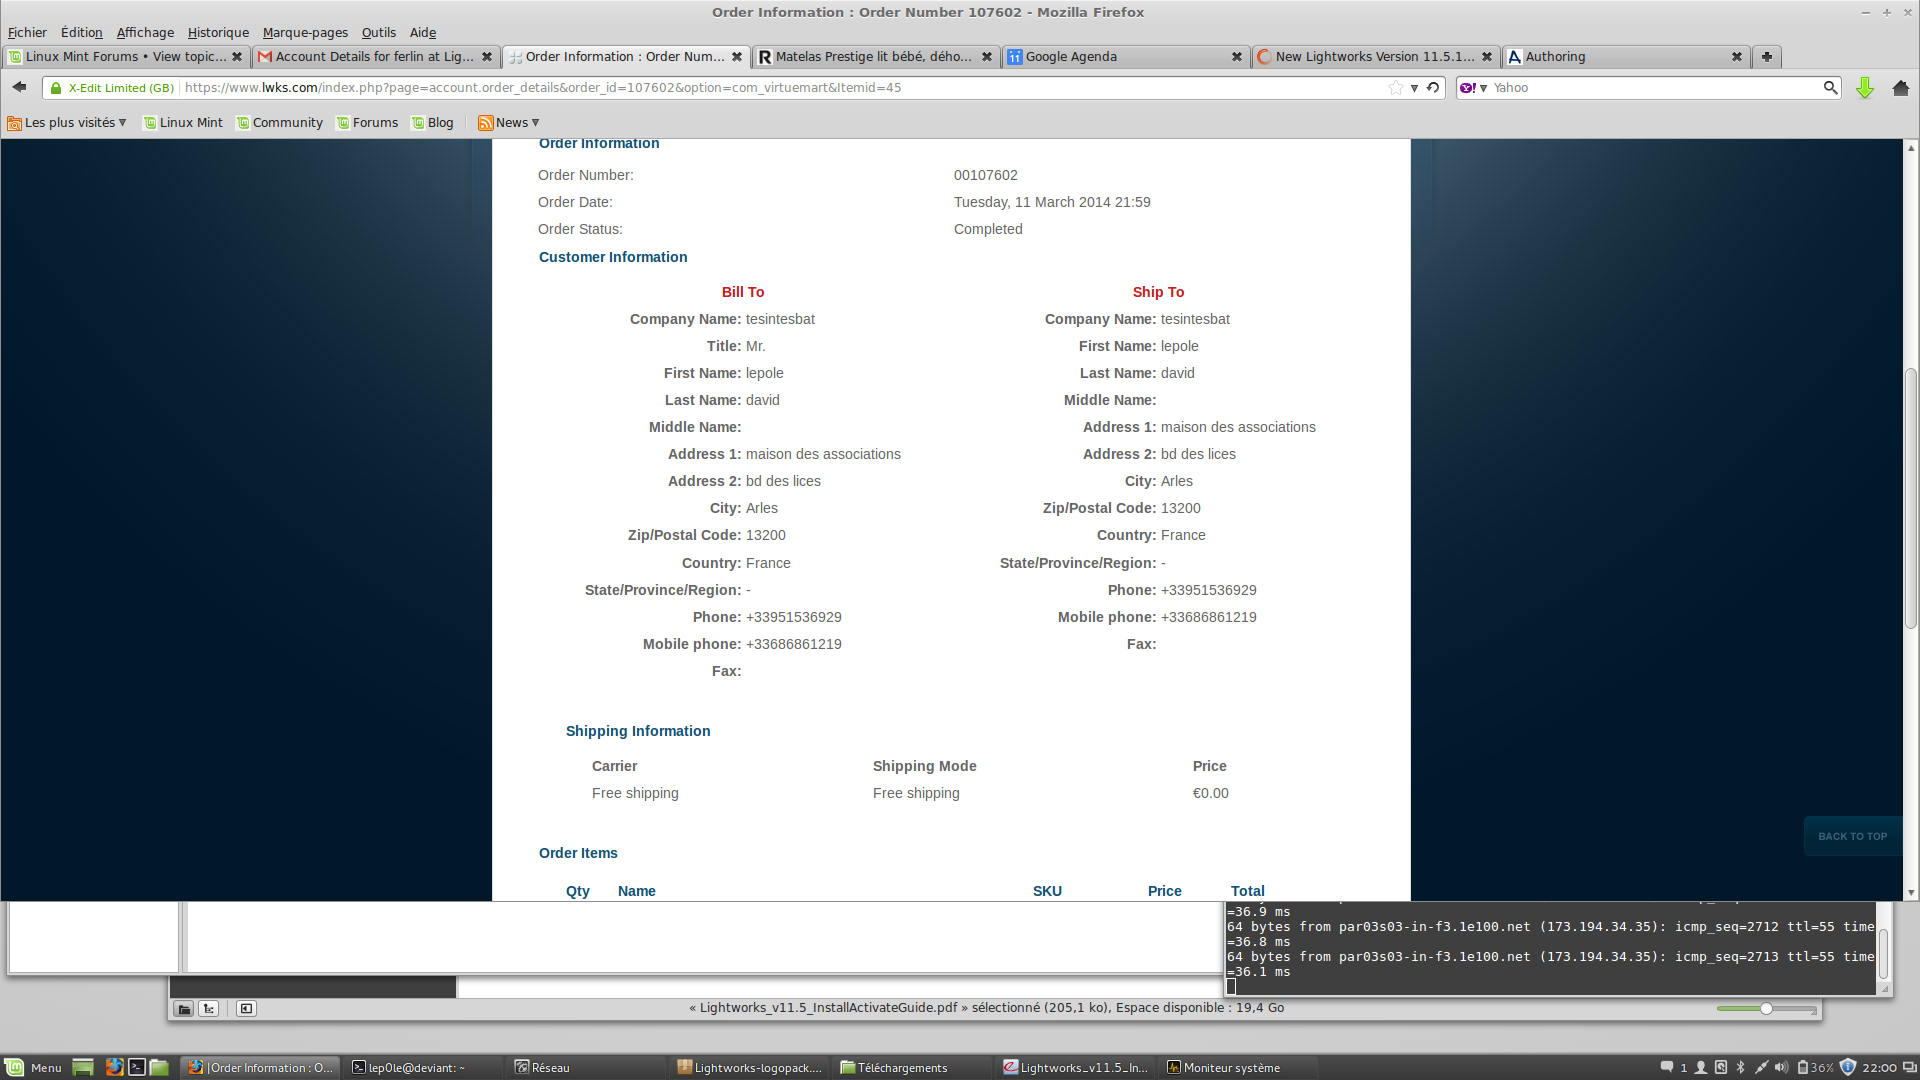Adjust the file manager zoom slider
This screenshot has width=1920, height=1080.
click(x=1766, y=1008)
